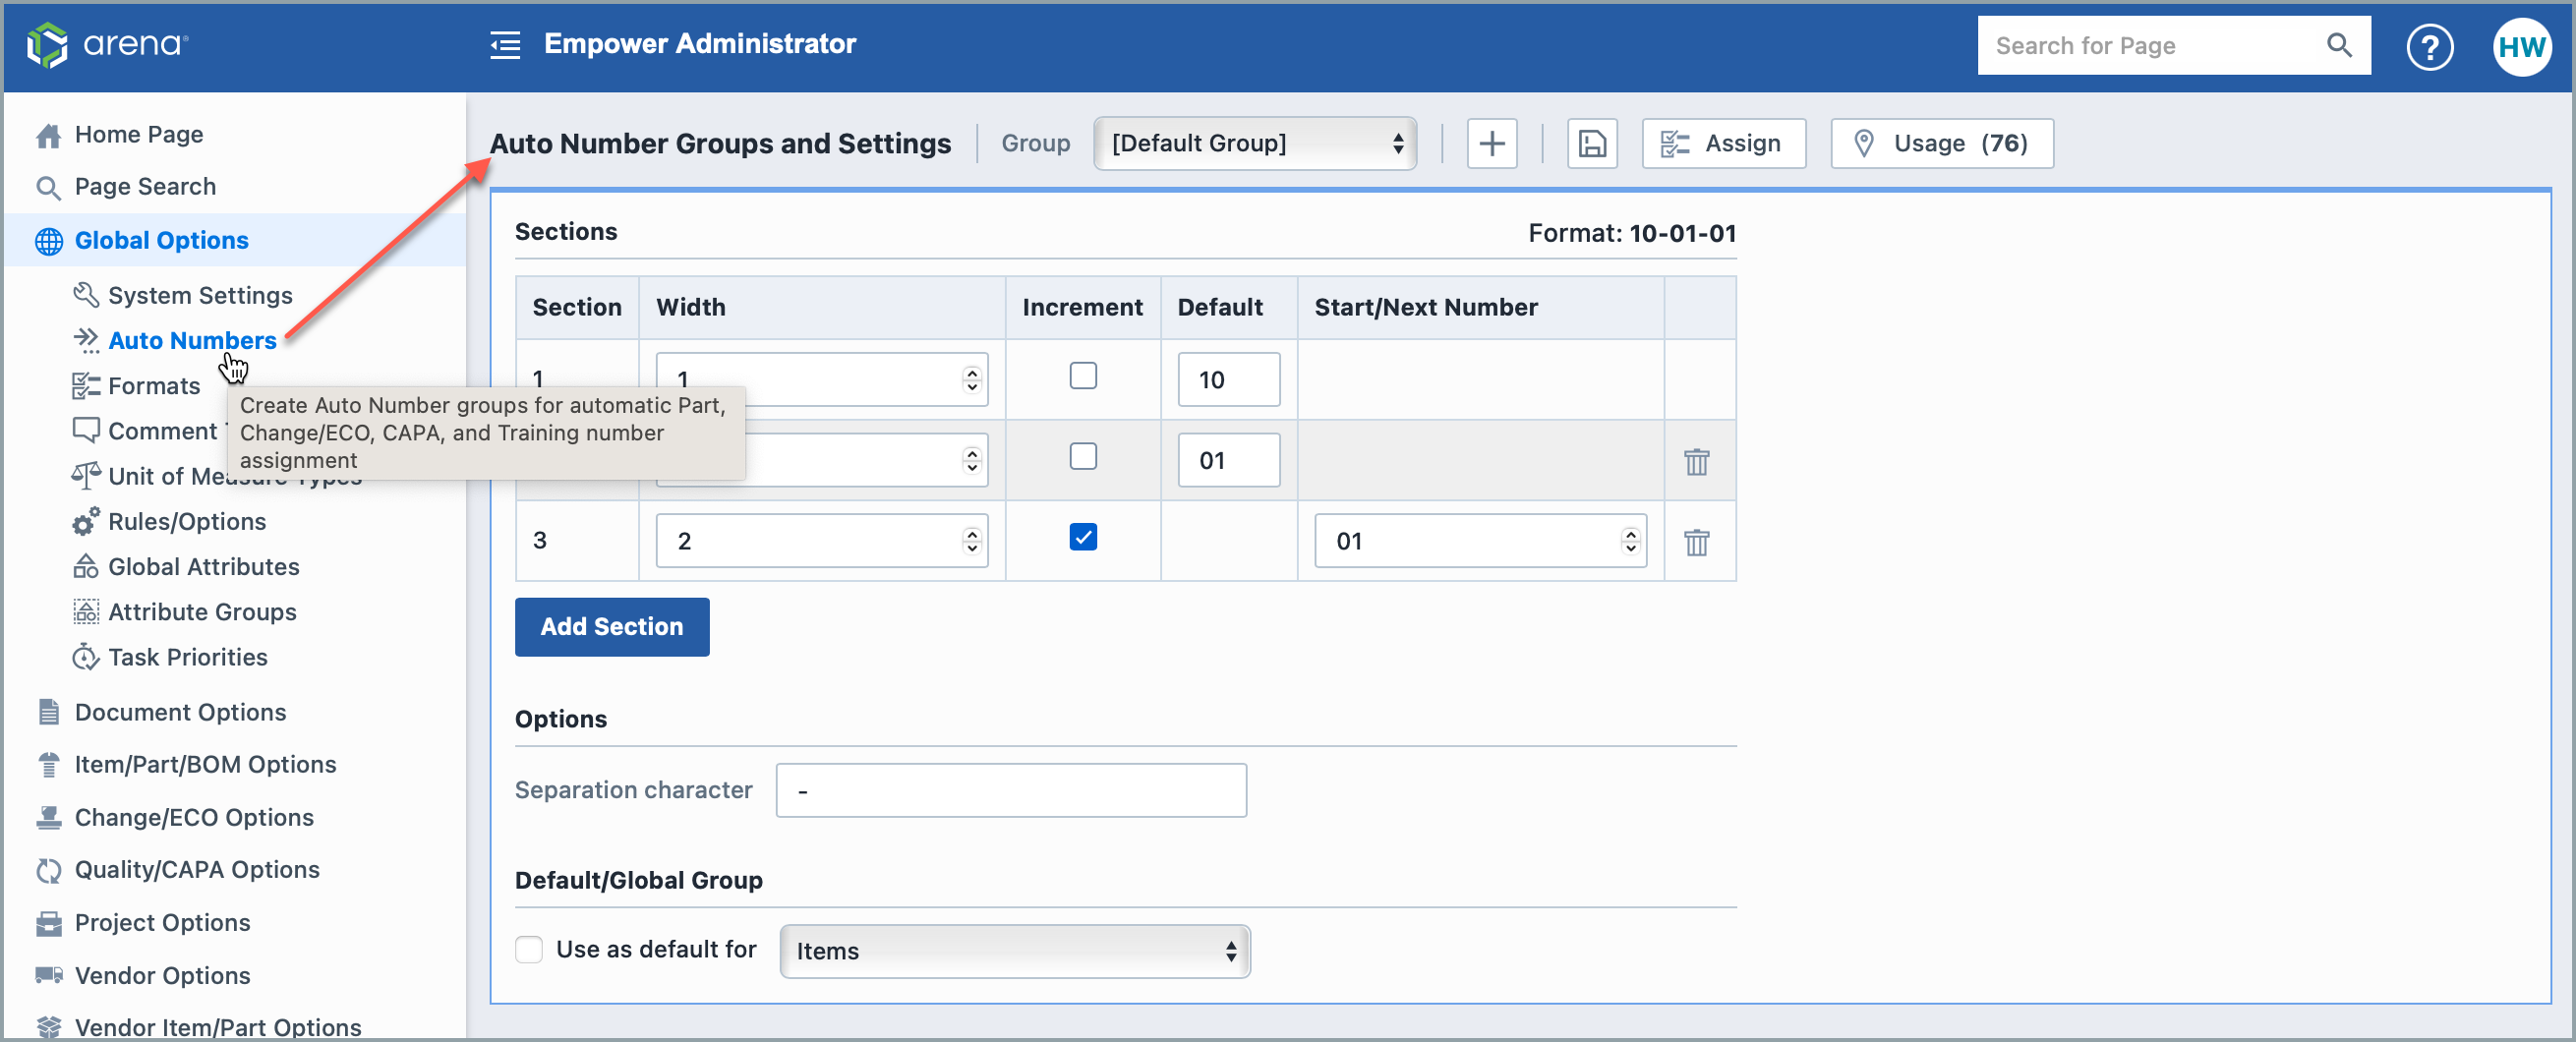Open the Items default category dropdown
This screenshot has height=1042, width=2576.
click(1013, 951)
